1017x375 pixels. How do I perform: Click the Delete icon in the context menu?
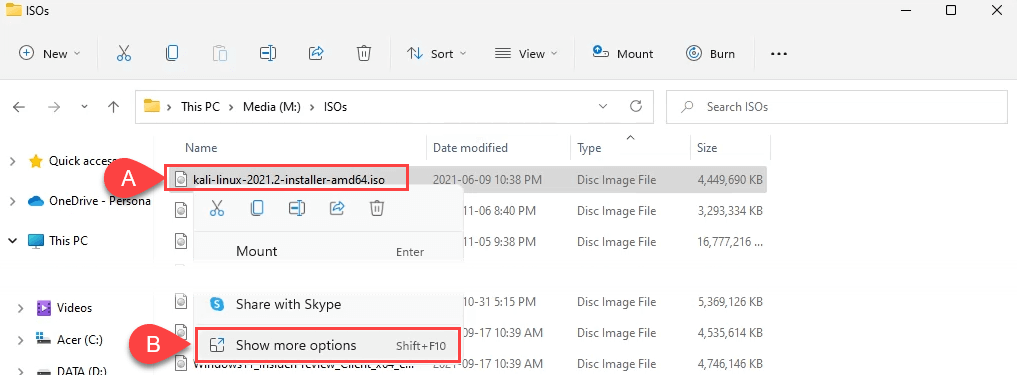377,208
